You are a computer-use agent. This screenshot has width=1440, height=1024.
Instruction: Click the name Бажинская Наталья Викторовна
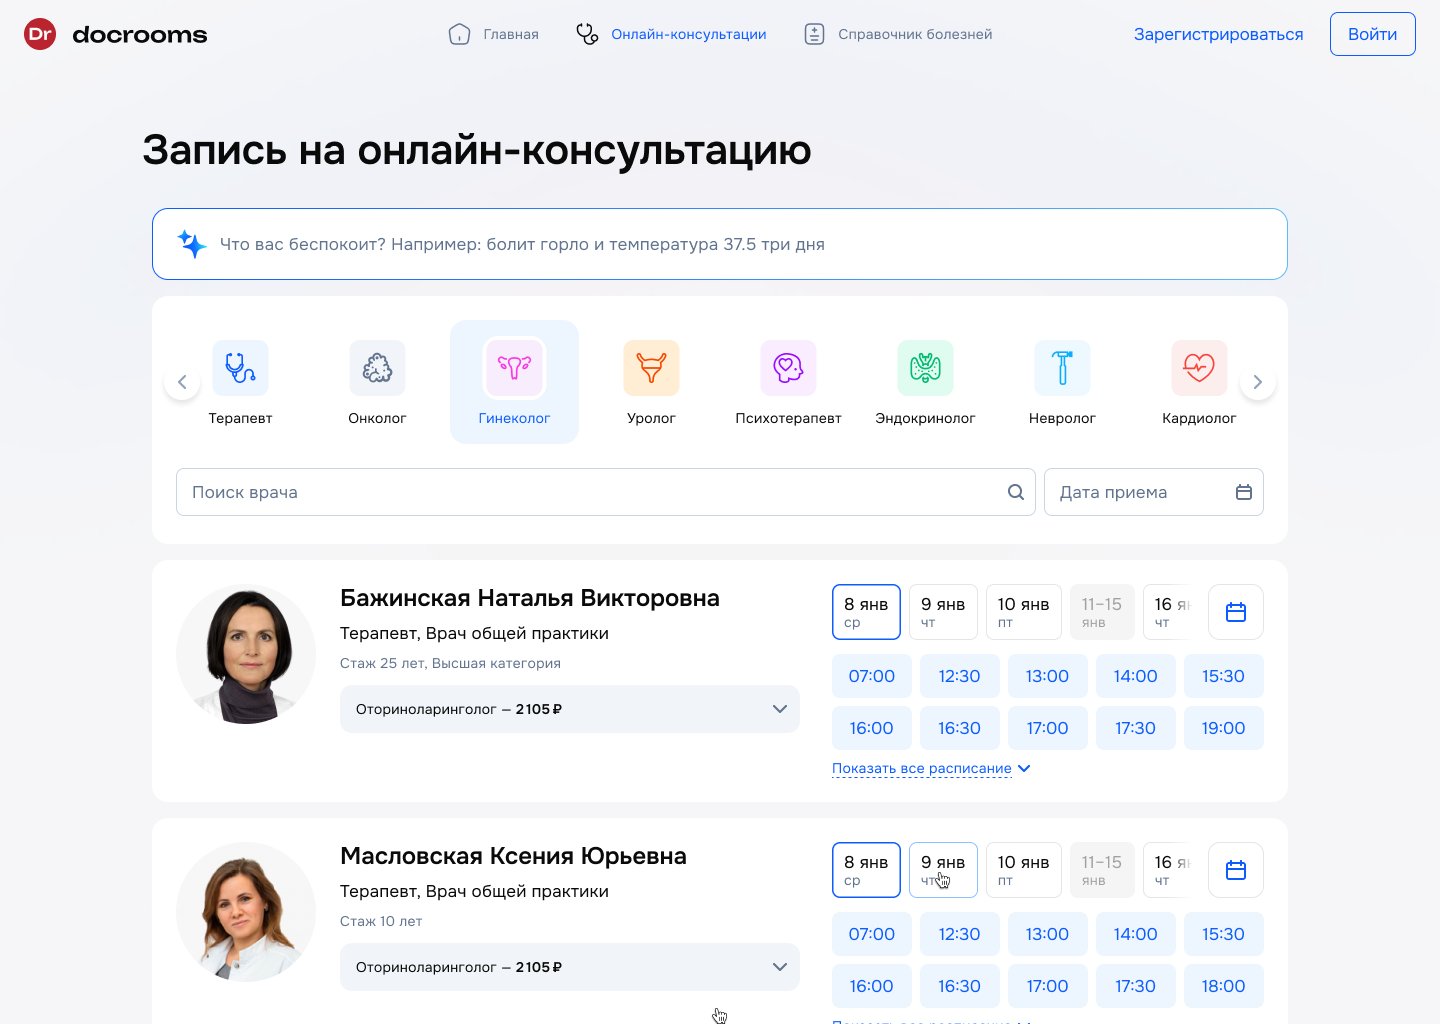pyautogui.click(x=530, y=598)
